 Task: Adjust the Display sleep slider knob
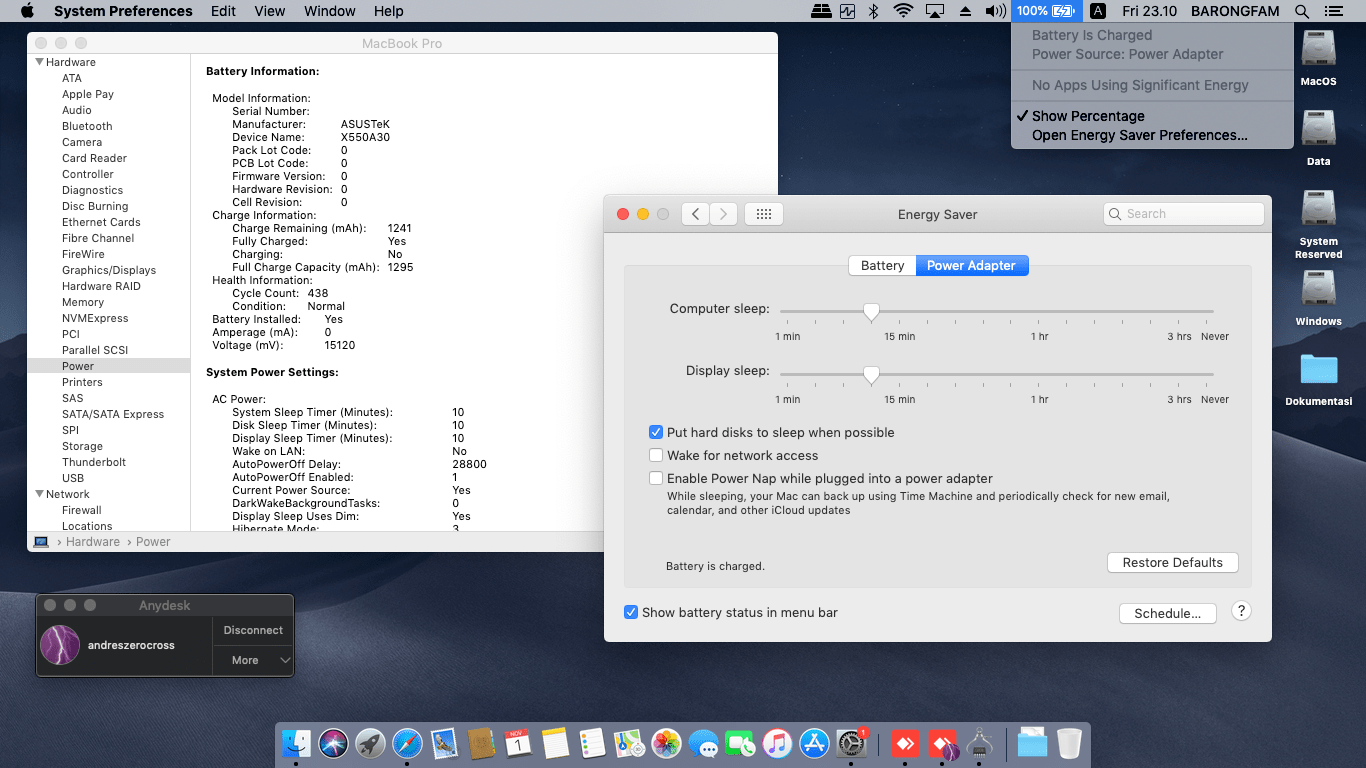871,374
